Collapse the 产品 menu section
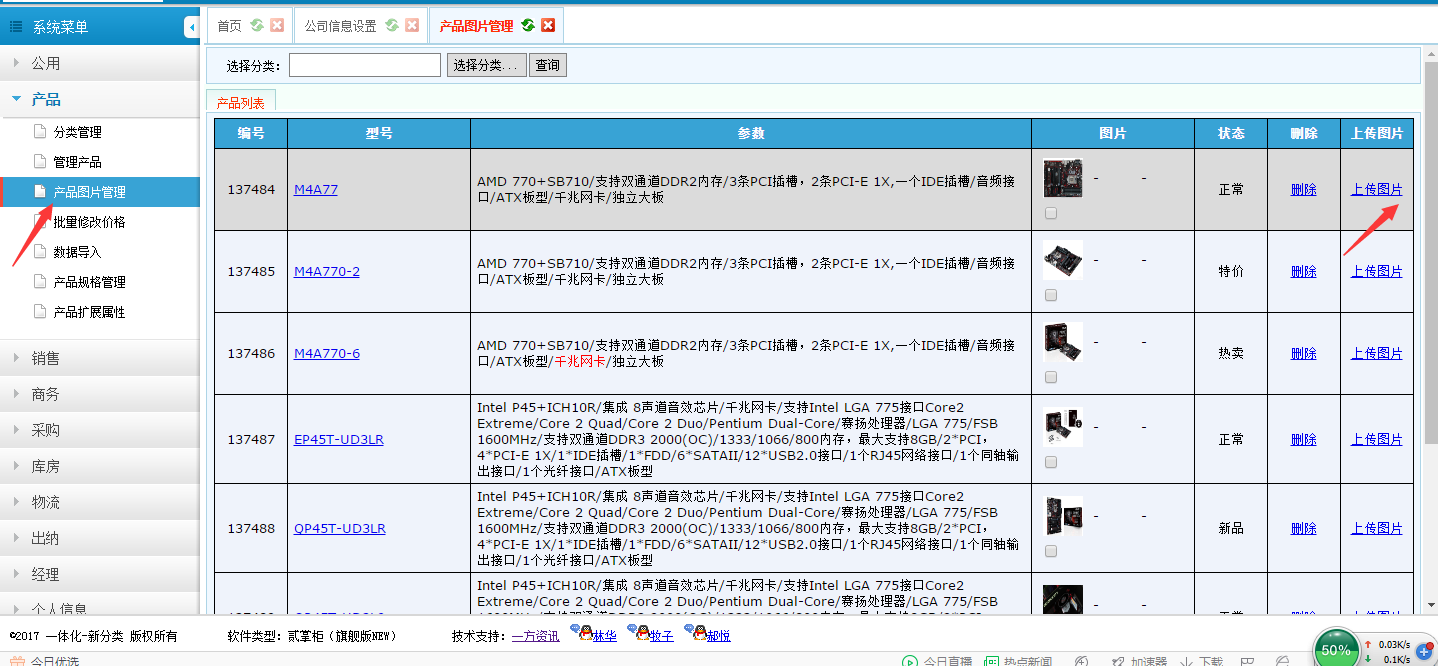This screenshot has height=666, width=1438. (x=100, y=99)
